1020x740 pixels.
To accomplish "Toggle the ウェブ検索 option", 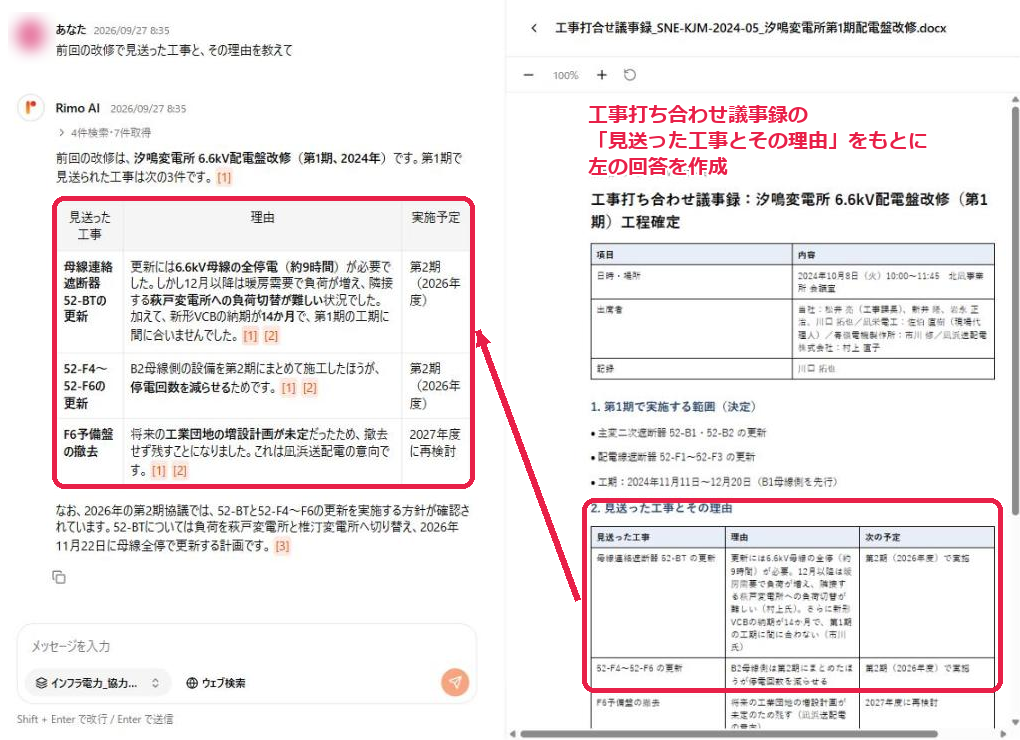I will (x=216, y=683).
